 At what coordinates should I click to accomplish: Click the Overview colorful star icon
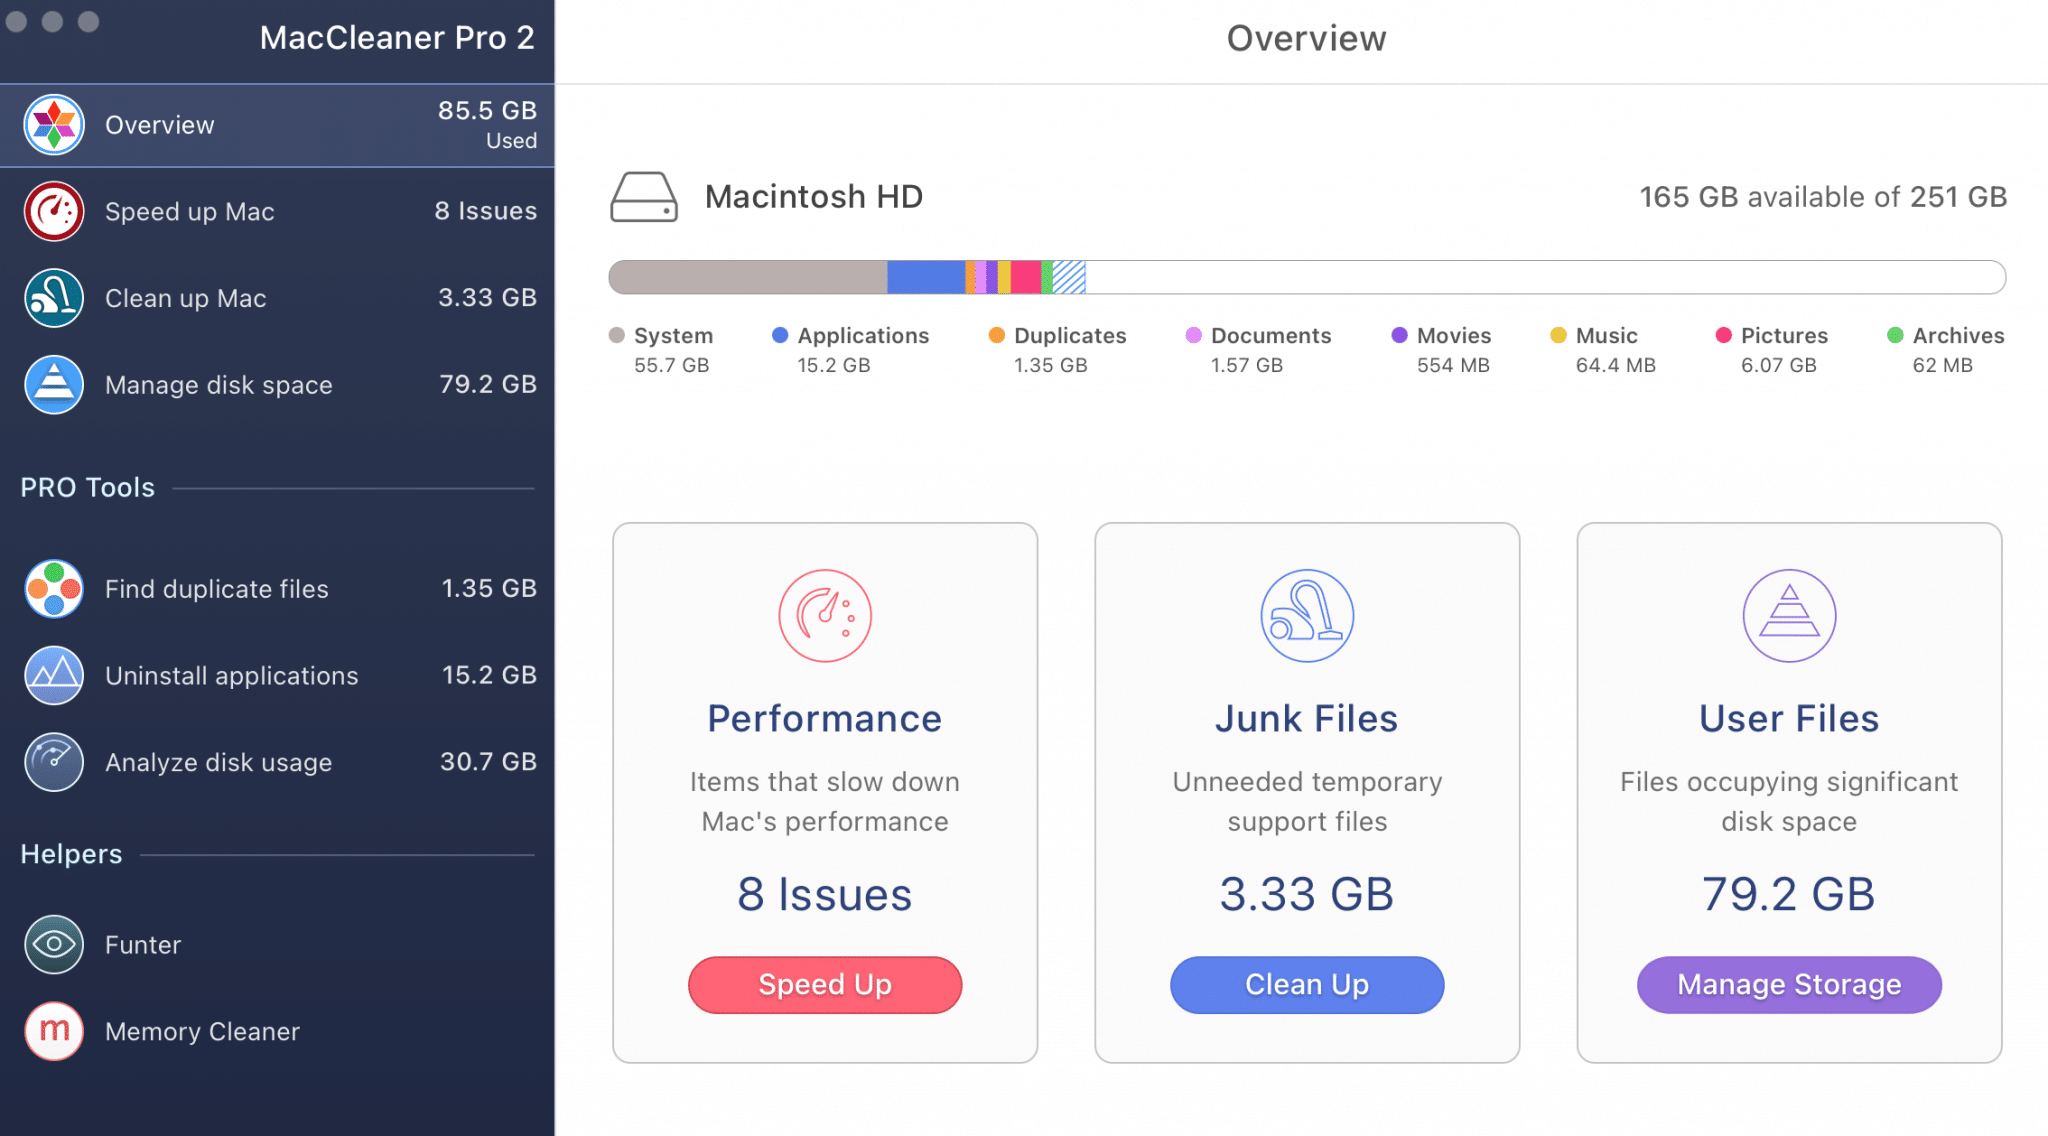(54, 125)
